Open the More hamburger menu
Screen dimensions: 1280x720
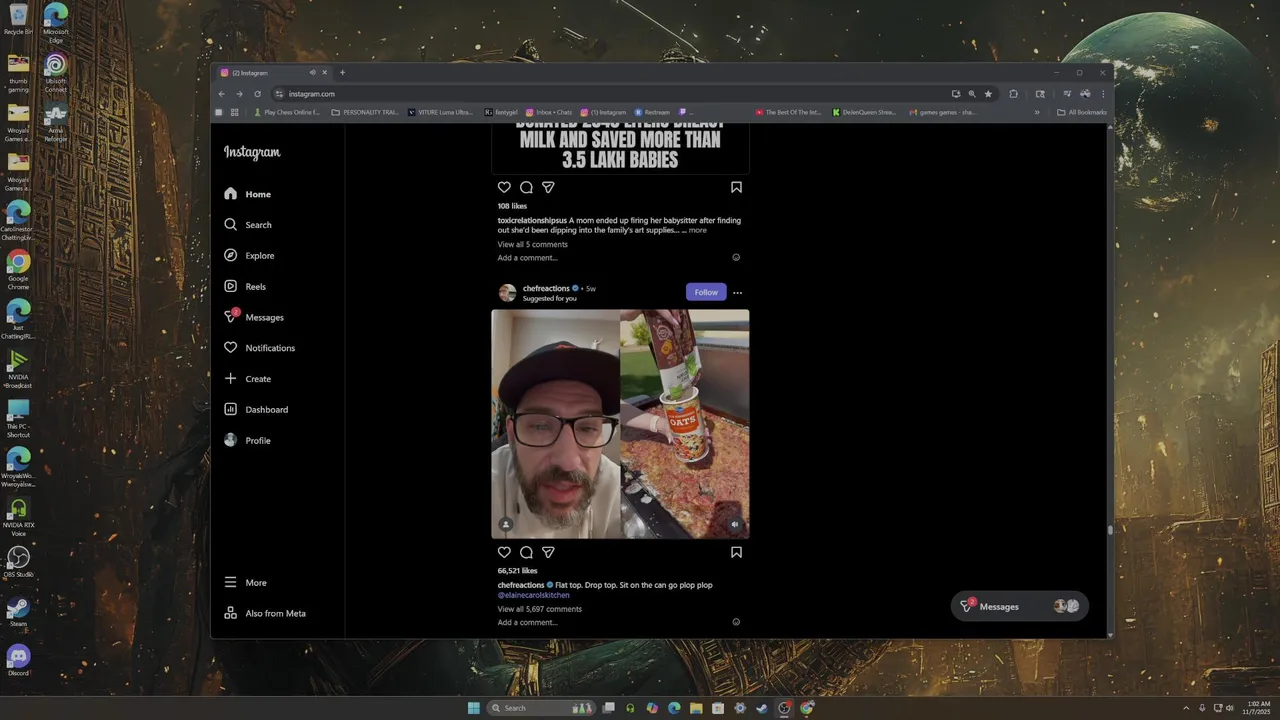coord(245,582)
